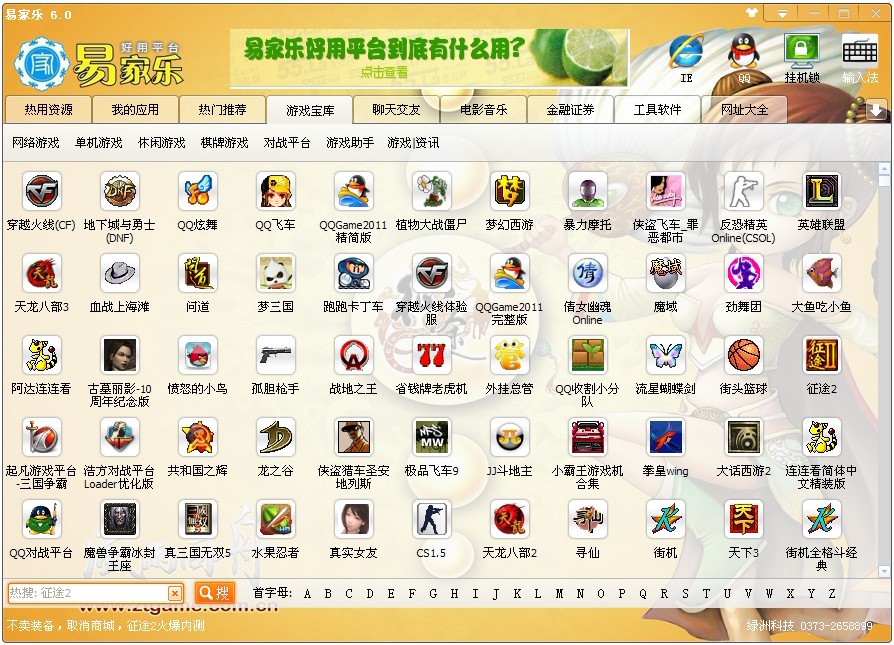
Task: Show the 棋牌游戏 subcategory
Action: 225,143
